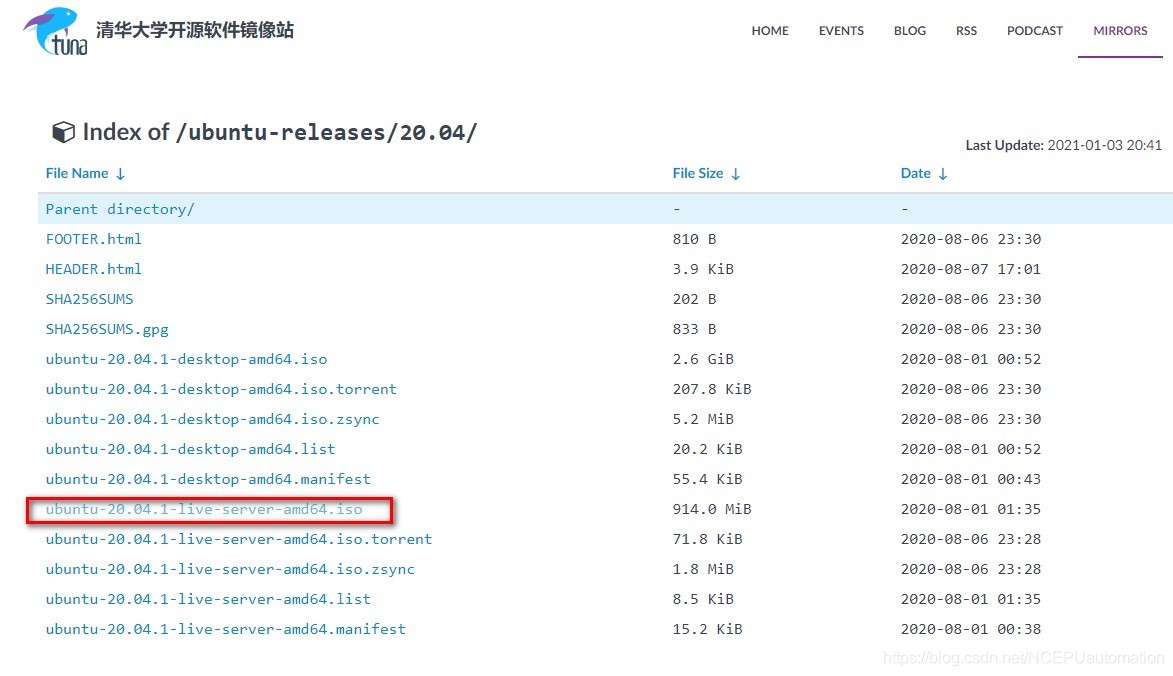Open the RSS menu item

pyautogui.click(x=966, y=31)
